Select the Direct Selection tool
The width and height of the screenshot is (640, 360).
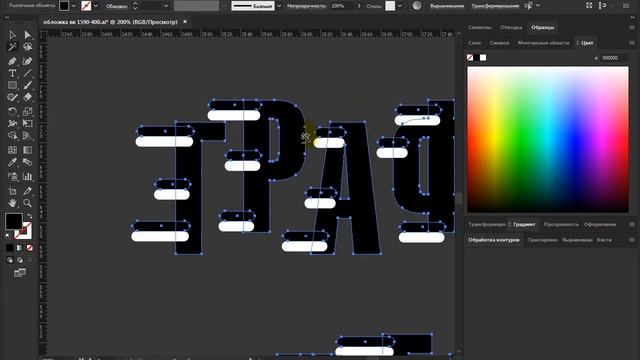tap(27, 35)
